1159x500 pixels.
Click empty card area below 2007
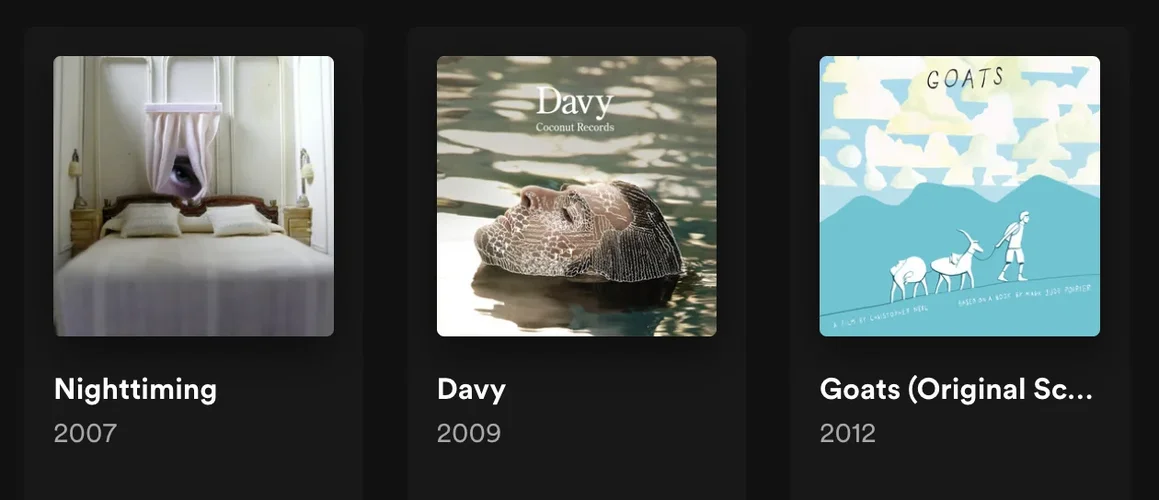coord(194,473)
